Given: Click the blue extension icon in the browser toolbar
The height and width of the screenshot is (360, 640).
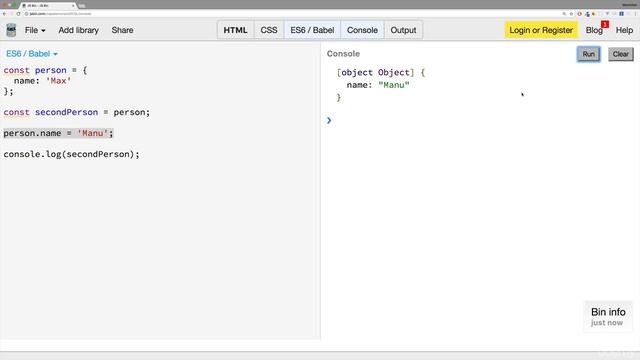Looking at the screenshot, I should click(621, 14).
